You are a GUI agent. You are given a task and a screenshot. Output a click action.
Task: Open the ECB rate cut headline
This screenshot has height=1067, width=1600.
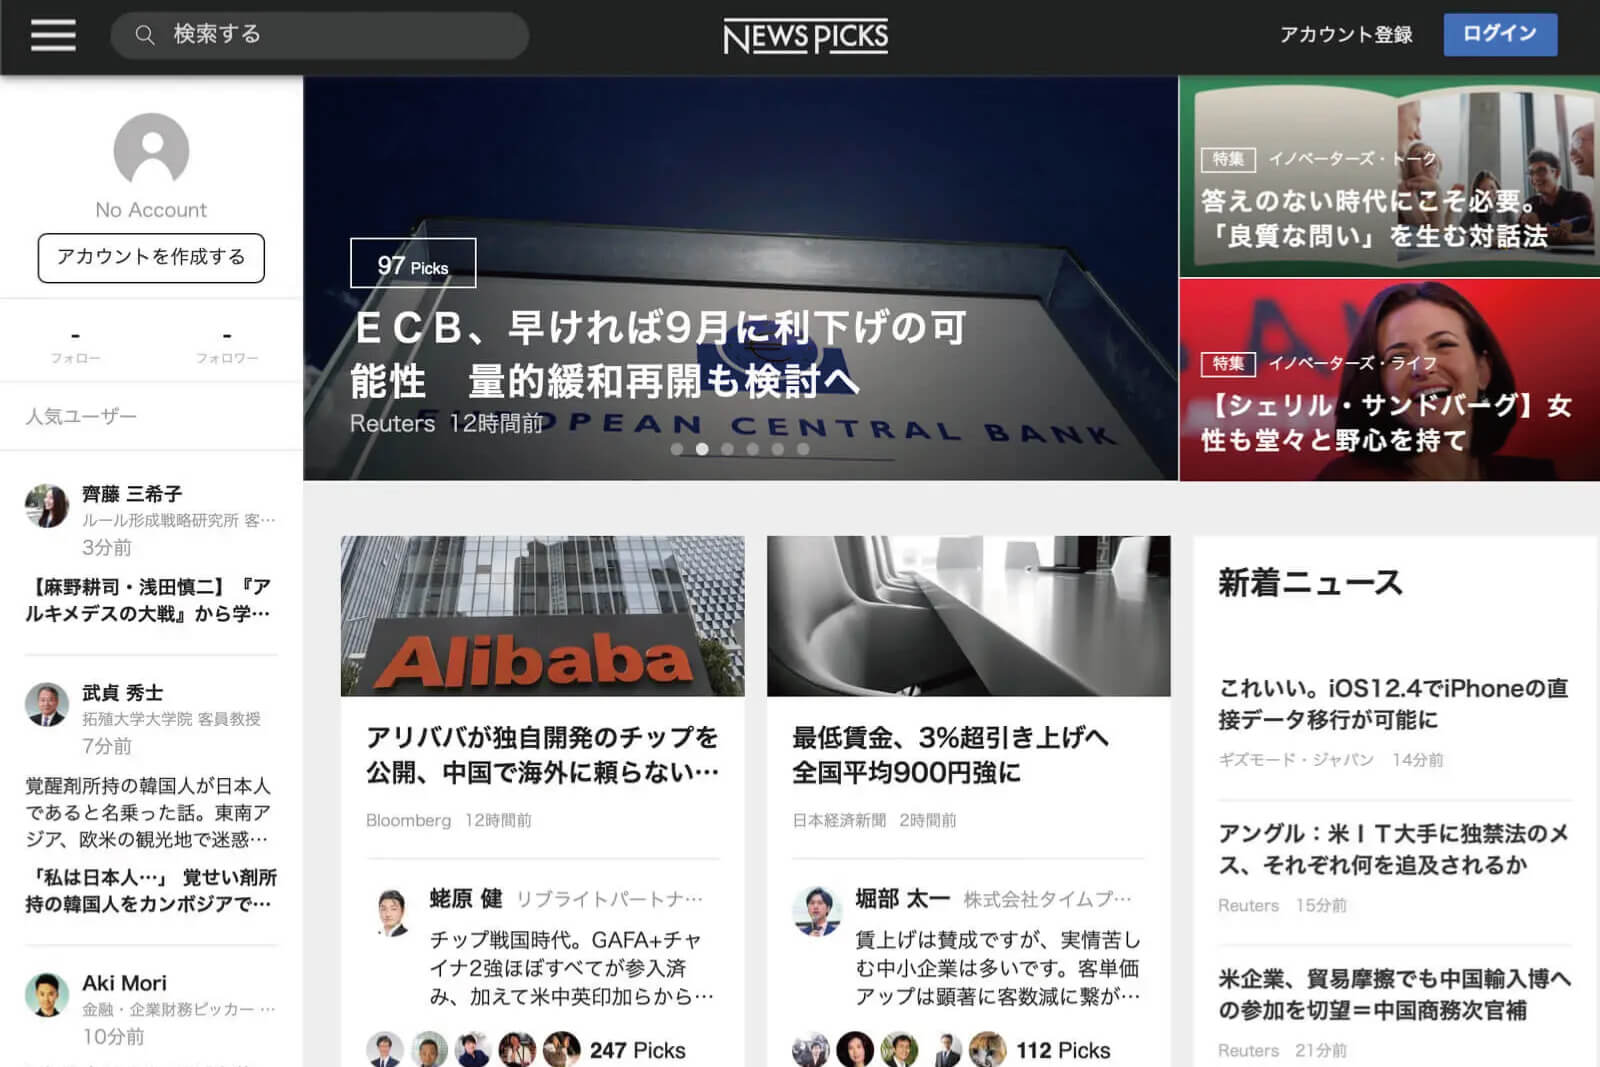click(x=660, y=354)
